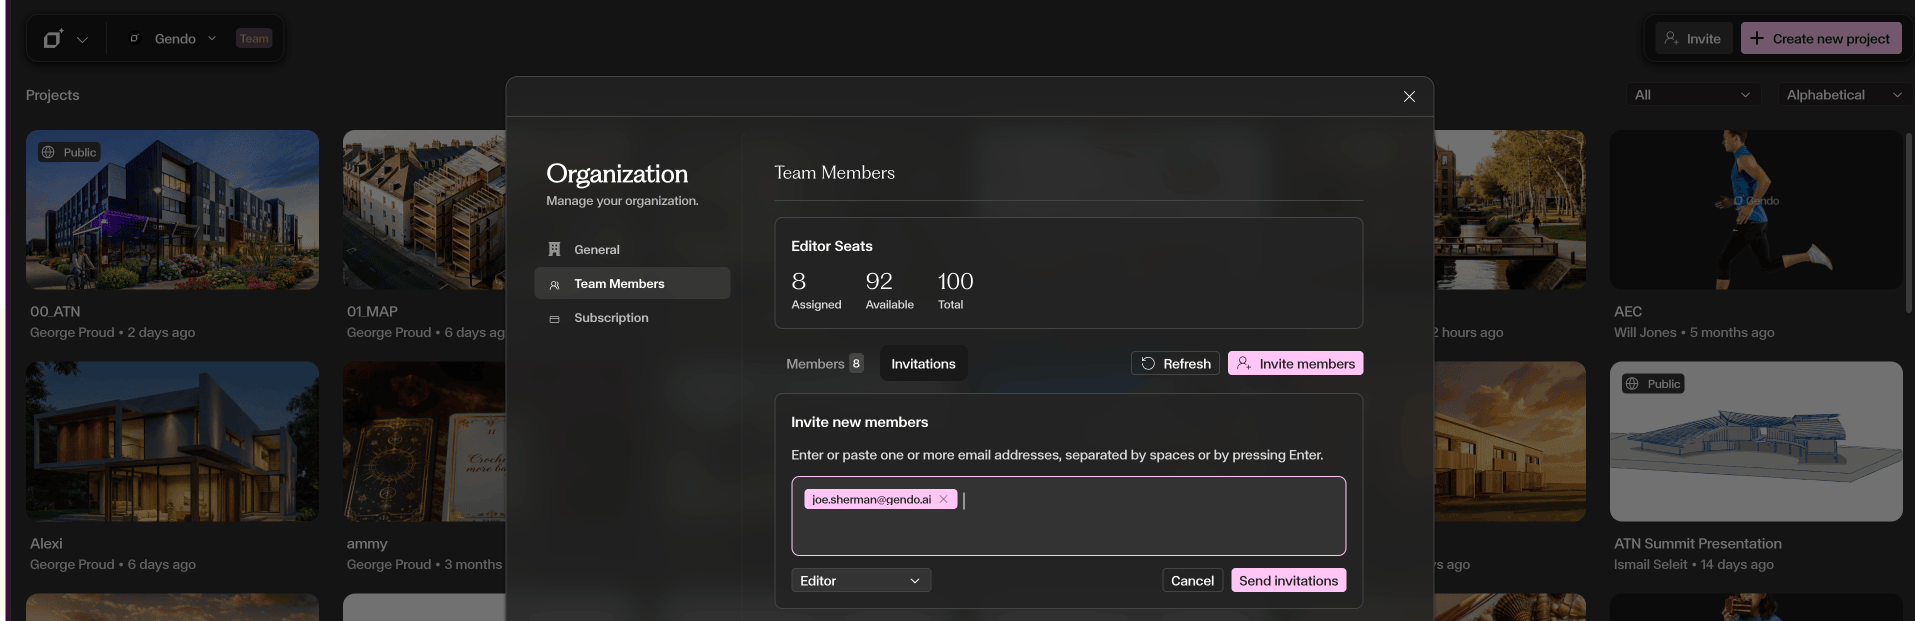This screenshot has width=1915, height=621.
Task: Click the Team Members people icon
Action: (x=554, y=285)
